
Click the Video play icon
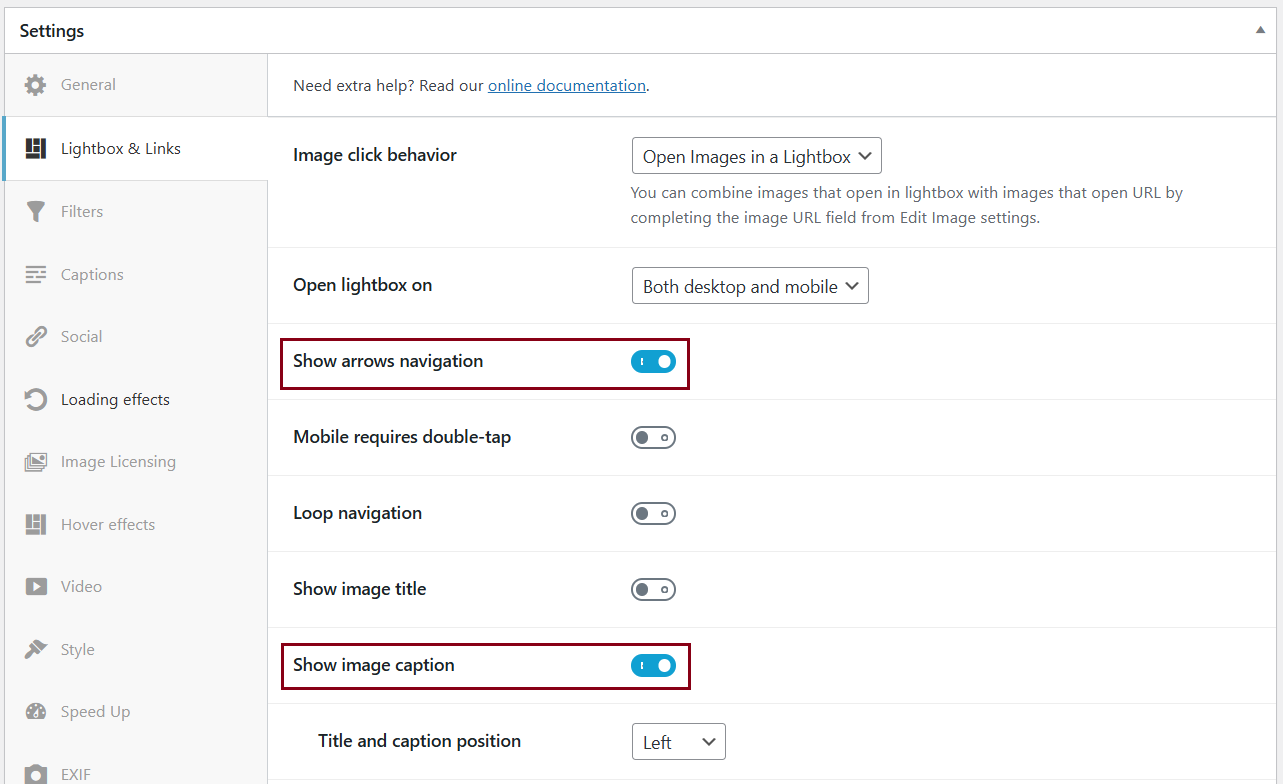pos(36,587)
